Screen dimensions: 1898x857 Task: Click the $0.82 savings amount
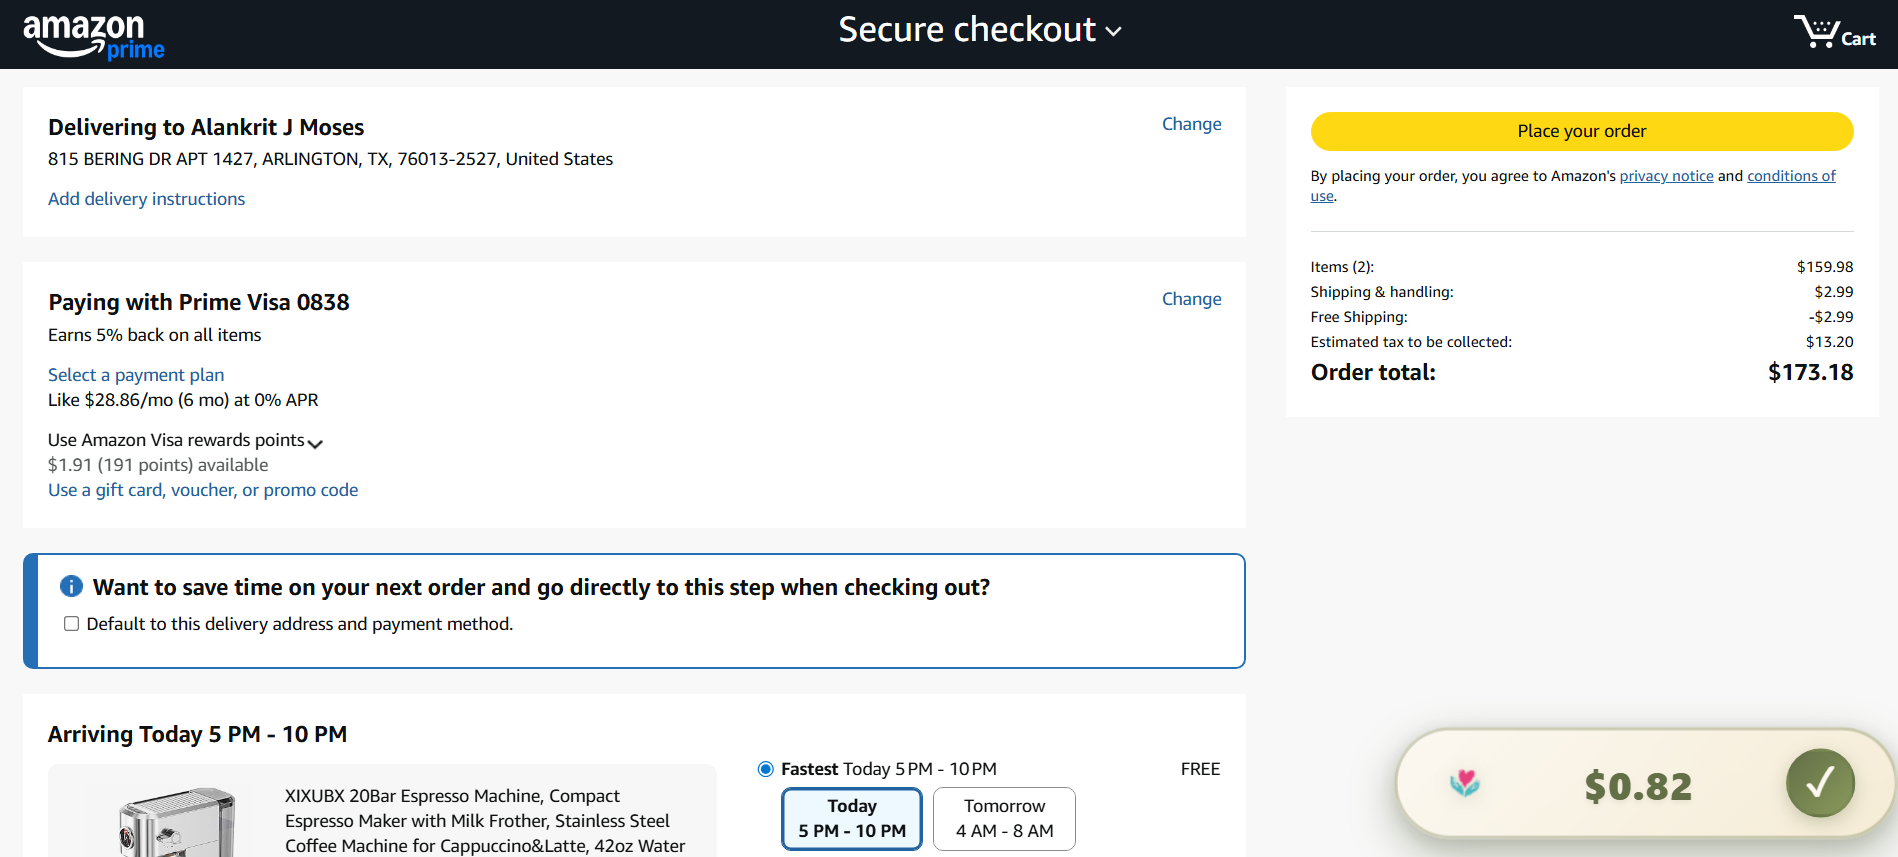[x=1637, y=787]
